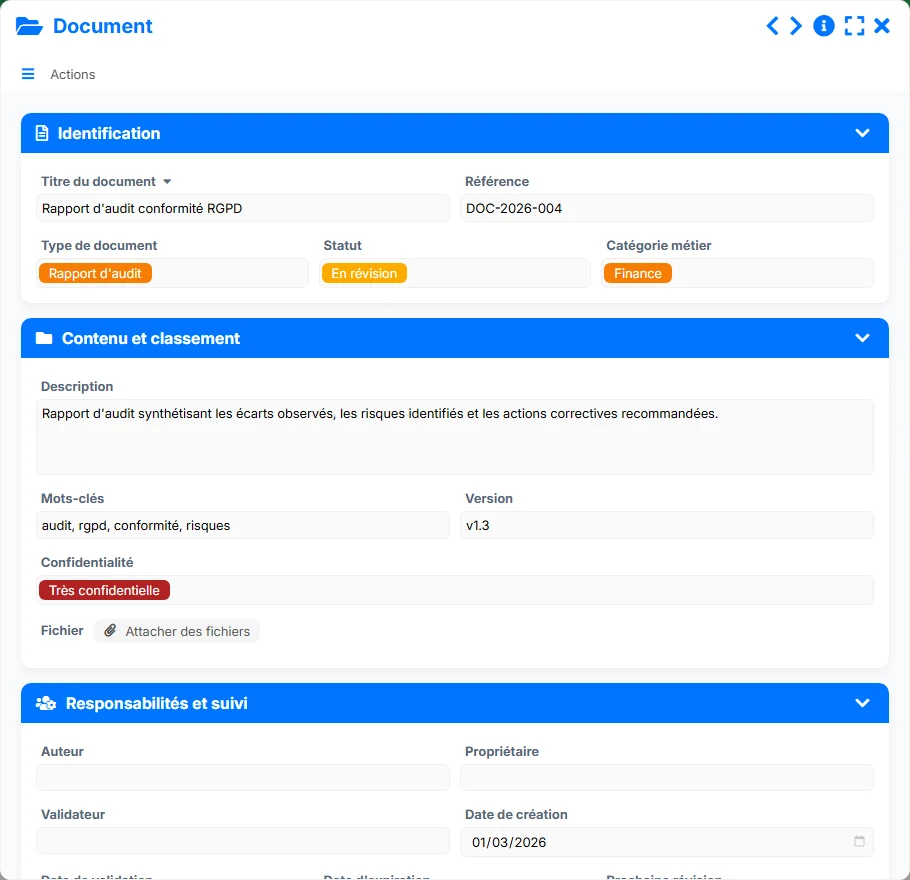
Task: Edit the Titre du document field
Action: (x=243, y=208)
